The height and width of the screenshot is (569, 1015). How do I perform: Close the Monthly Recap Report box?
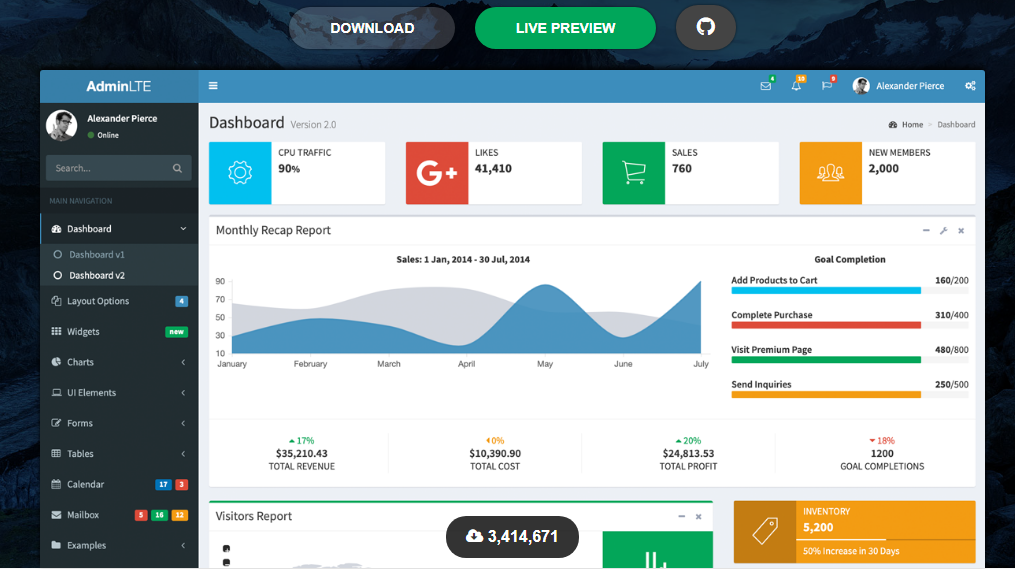[x=961, y=230]
